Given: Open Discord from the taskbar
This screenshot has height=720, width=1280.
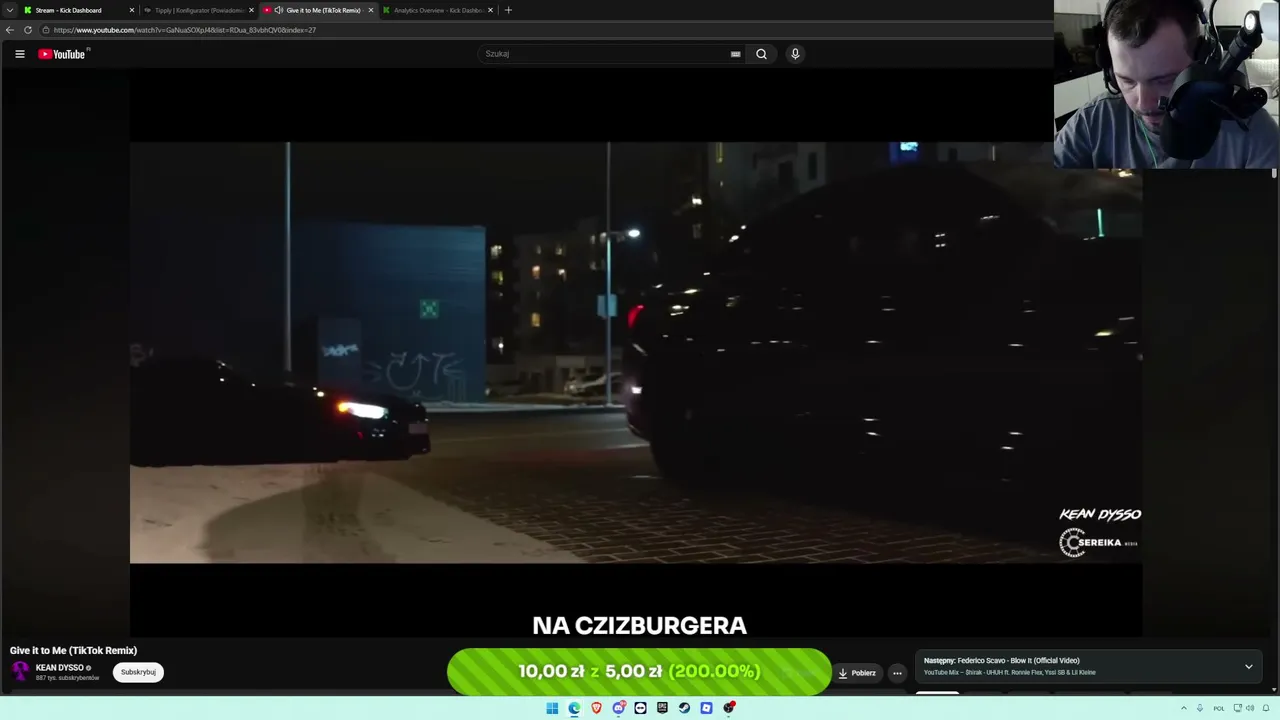Looking at the screenshot, I should click(619, 708).
